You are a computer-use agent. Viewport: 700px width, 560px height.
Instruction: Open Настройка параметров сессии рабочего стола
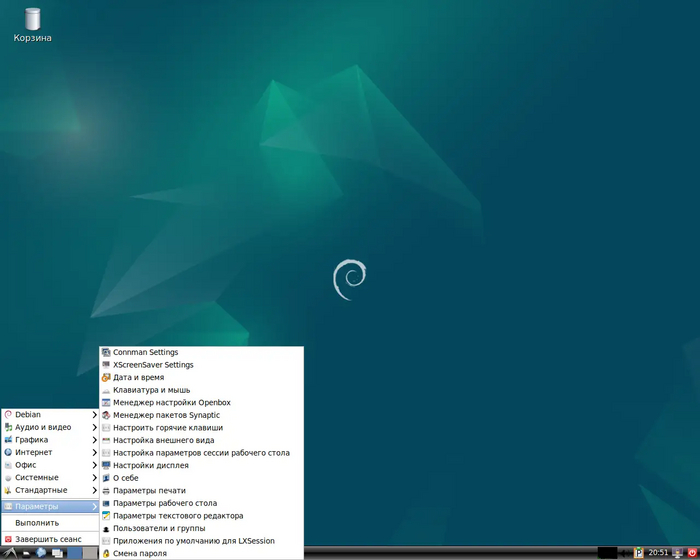pyautogui.click(x=201, y=453)
